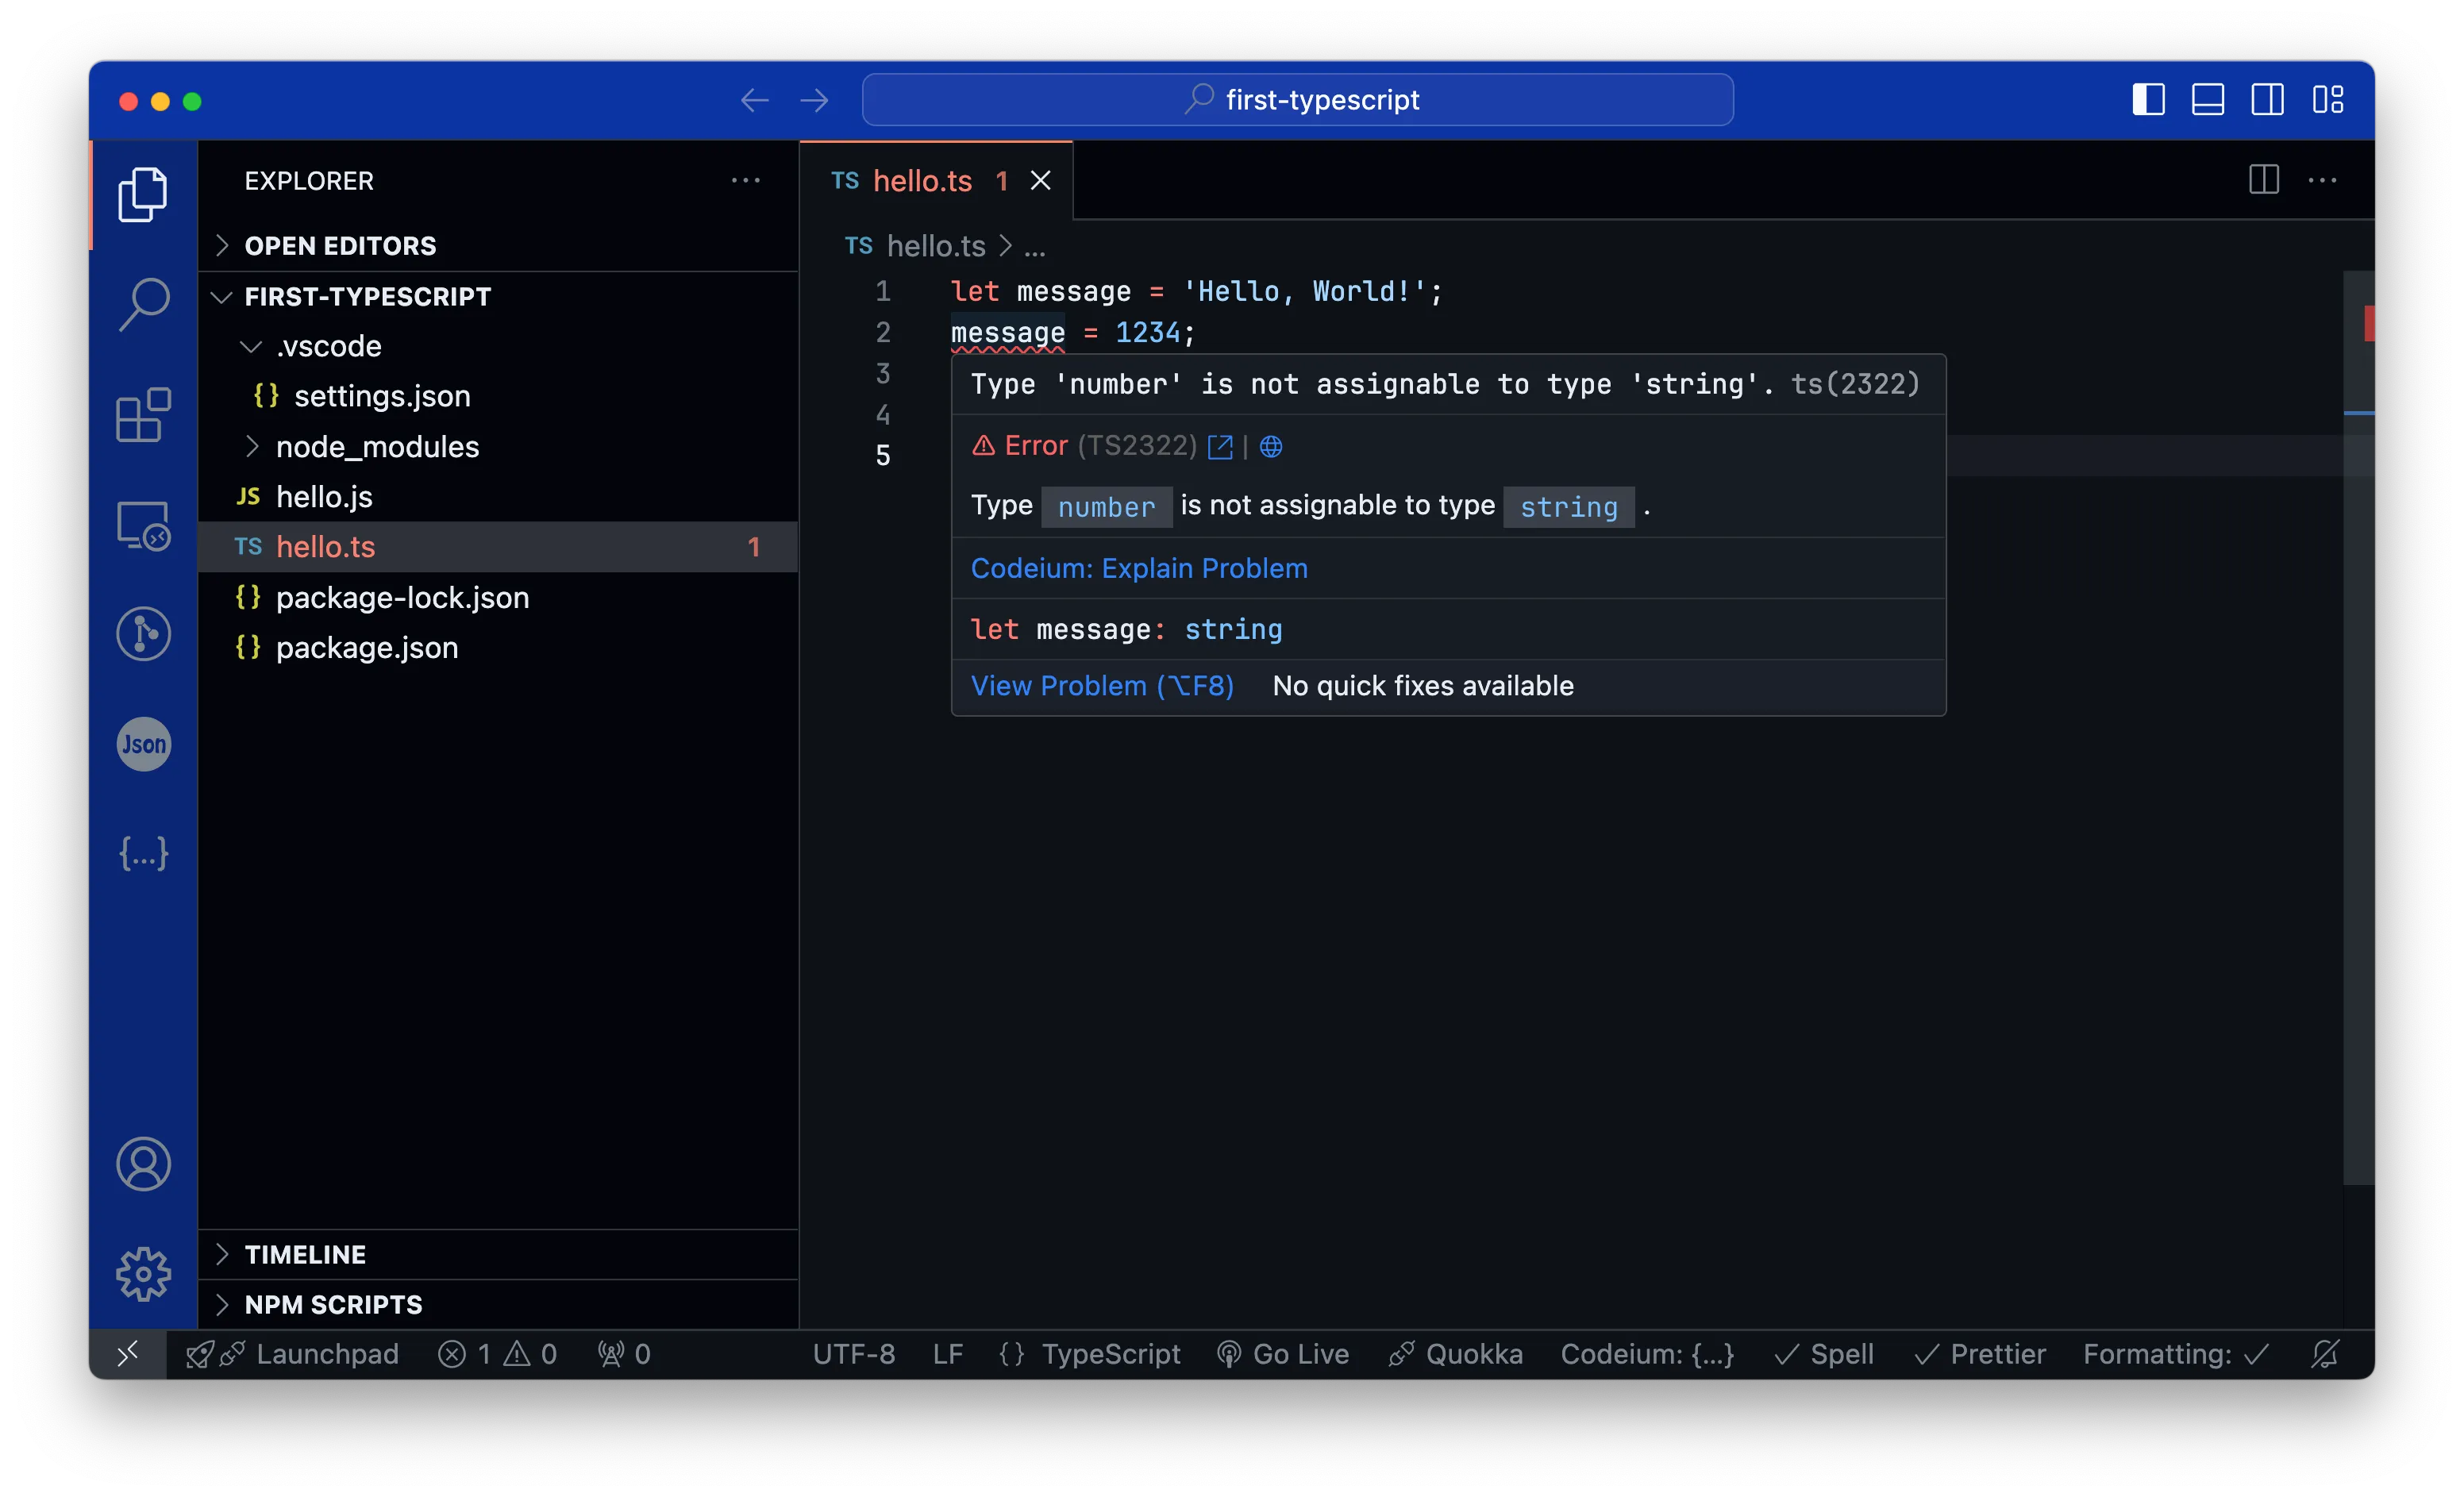This screenshot has height=1497, width=2464.
Task: Toggle Spell checker in status bar
Action: coord(1824,1354)
